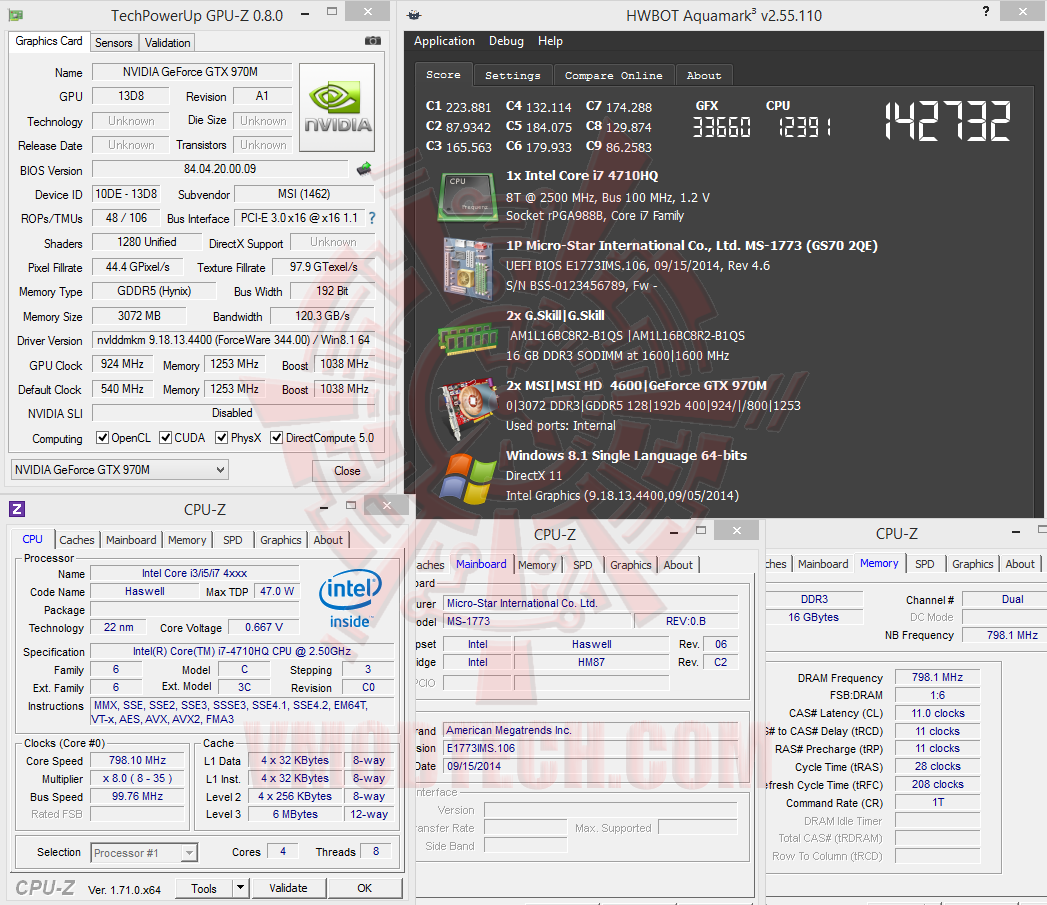1047x905 pixels.
Task: Open the Application menu in Aquamark
Action: pos(444,41)
